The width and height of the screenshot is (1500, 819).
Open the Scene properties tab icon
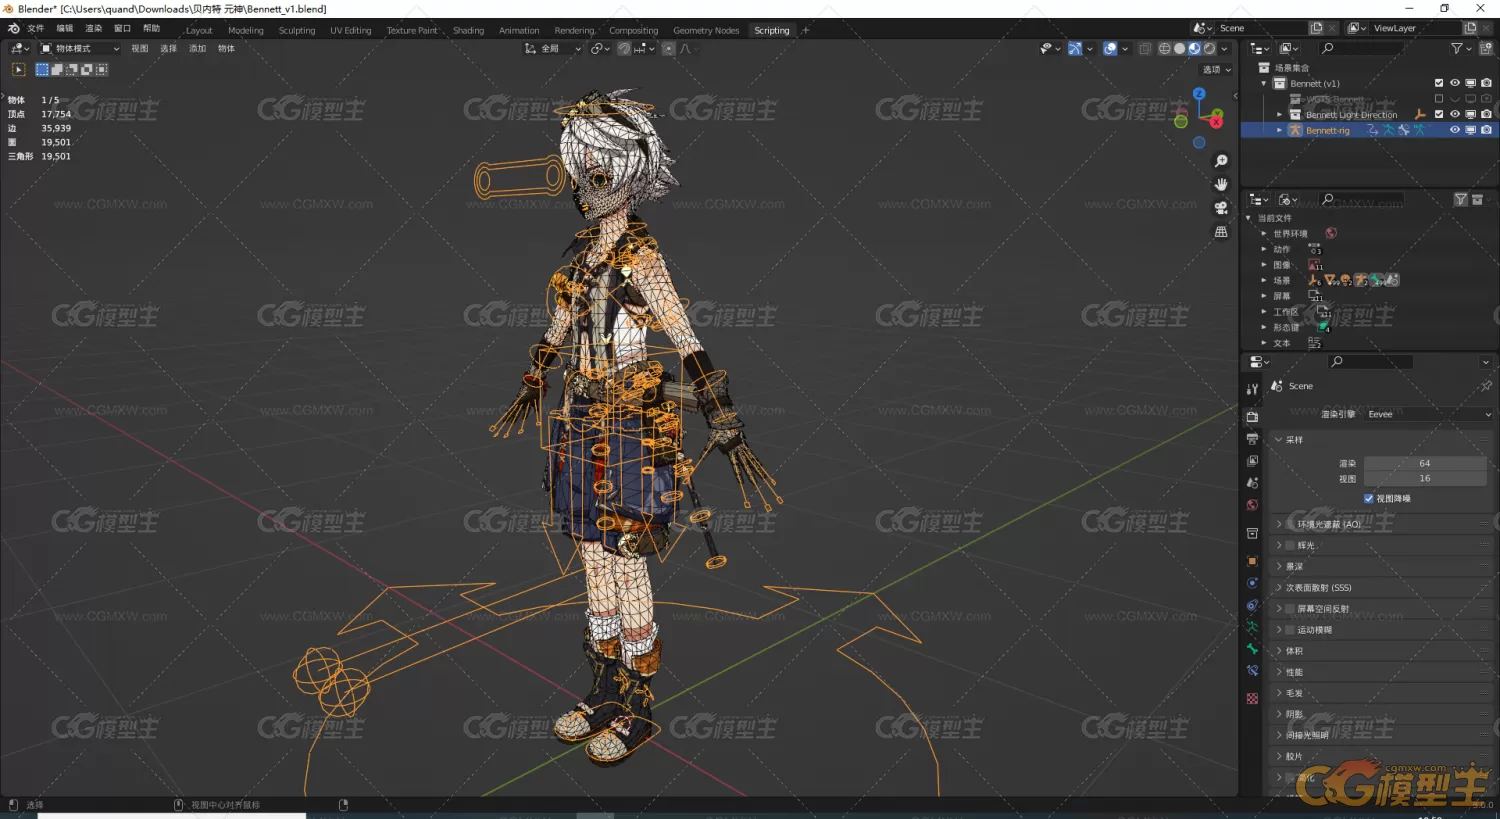1252,483
